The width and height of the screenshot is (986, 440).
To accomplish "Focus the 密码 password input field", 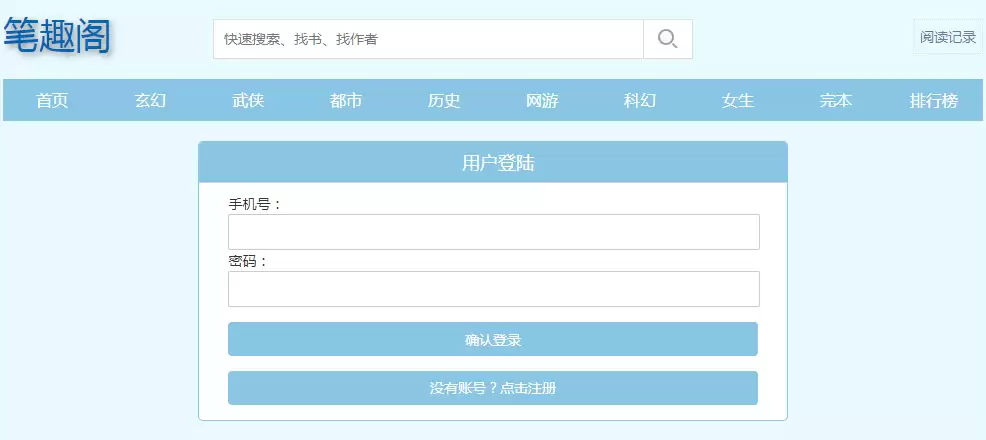I will click(493, 289).
